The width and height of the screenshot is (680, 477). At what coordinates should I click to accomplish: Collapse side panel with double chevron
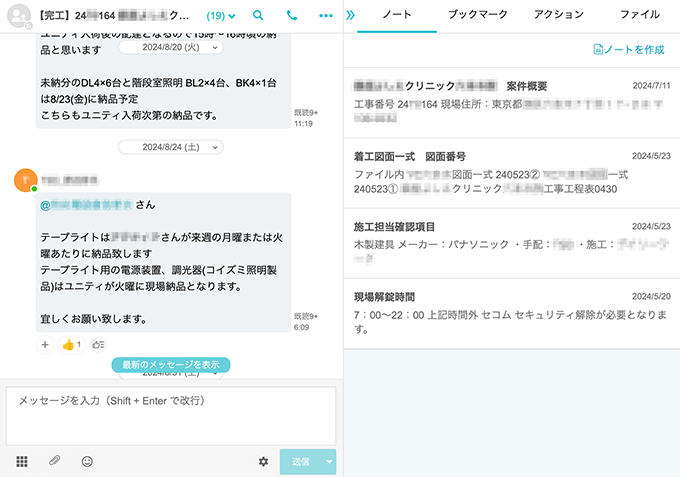click(x=350, y=16)
